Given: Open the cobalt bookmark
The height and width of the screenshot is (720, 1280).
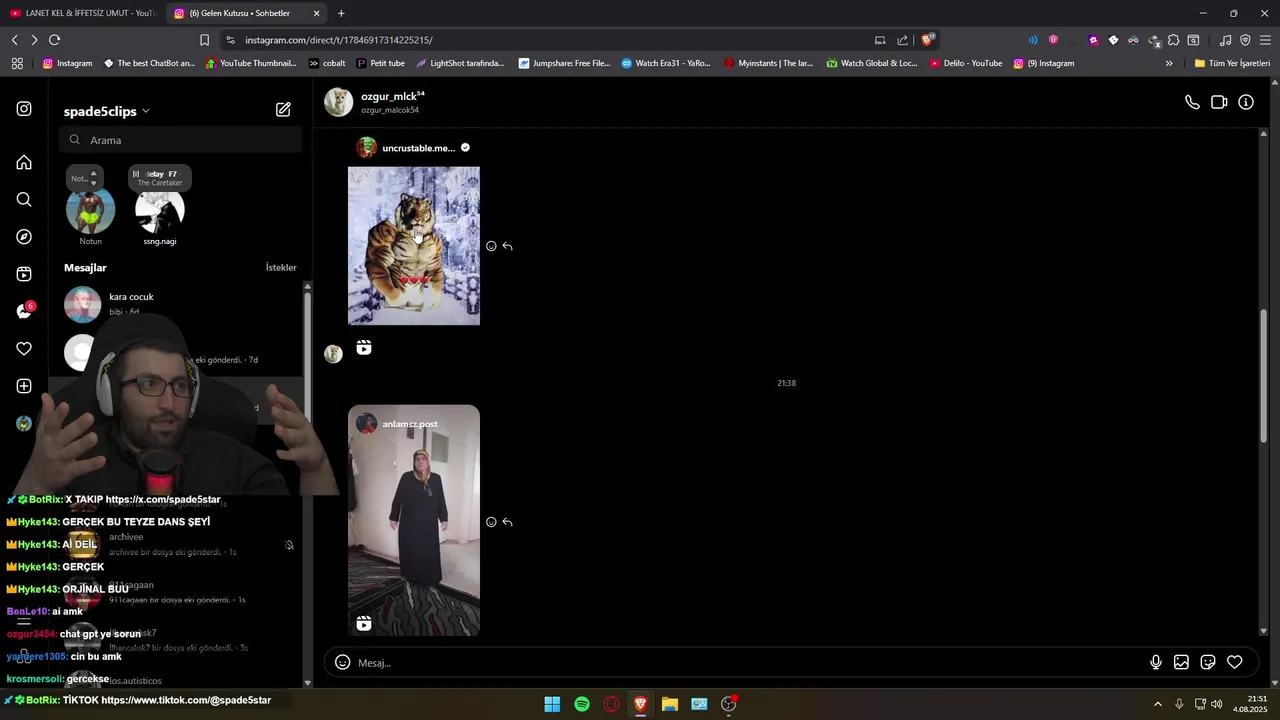Looking at the screenshot, I should [327, 63].
